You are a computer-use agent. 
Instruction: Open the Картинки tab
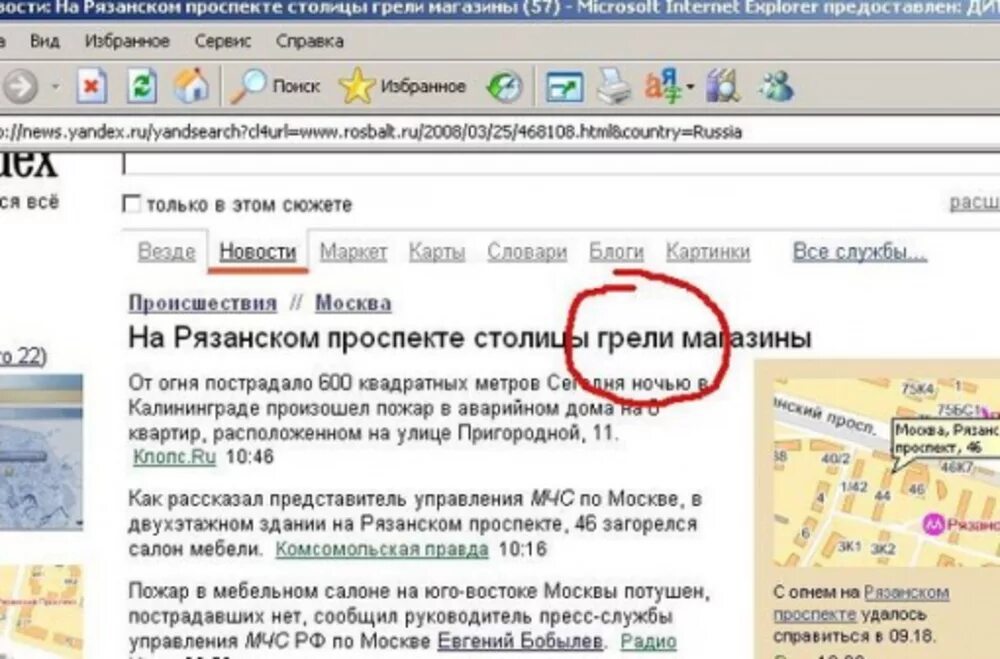click(x=708, y=251)
